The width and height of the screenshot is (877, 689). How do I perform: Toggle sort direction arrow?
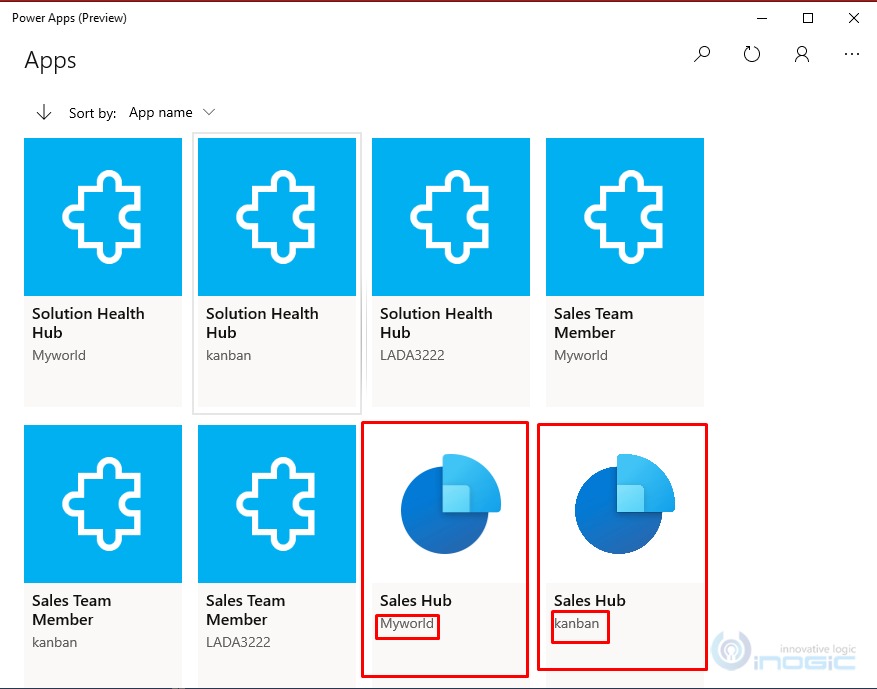tap(43, 112)
